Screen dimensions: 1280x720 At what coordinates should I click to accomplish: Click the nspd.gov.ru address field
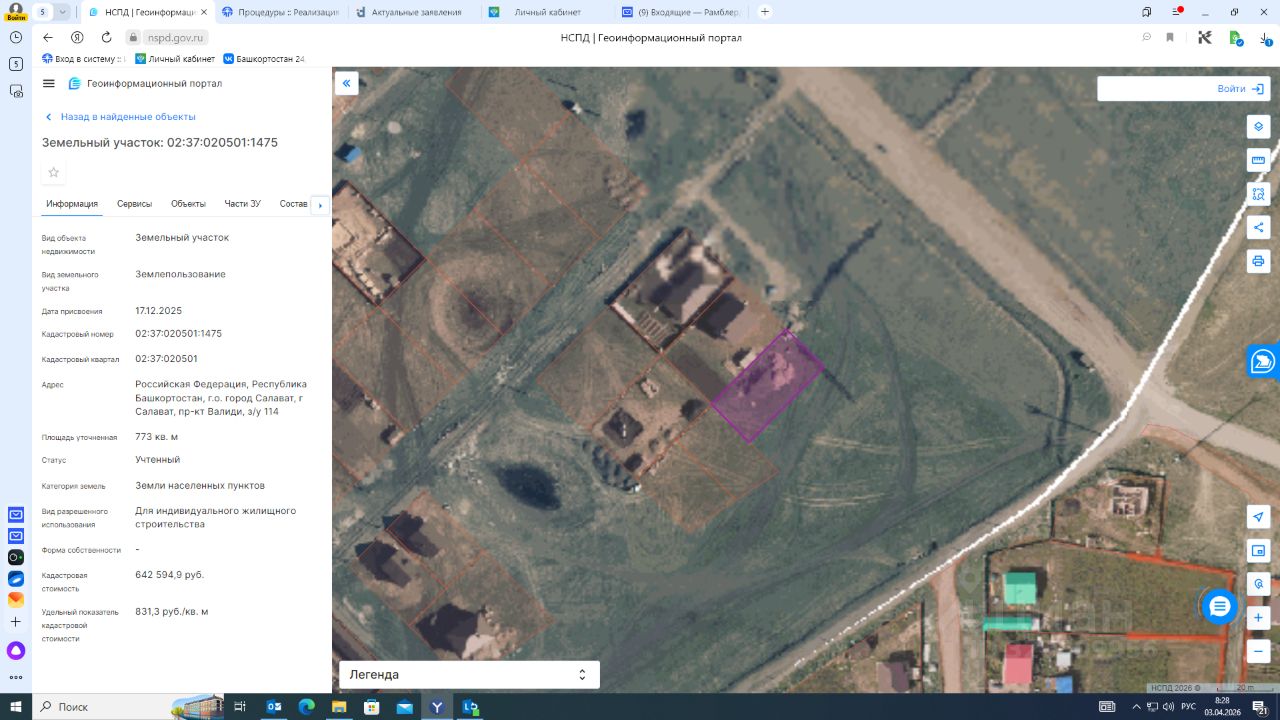coord(175,37)
